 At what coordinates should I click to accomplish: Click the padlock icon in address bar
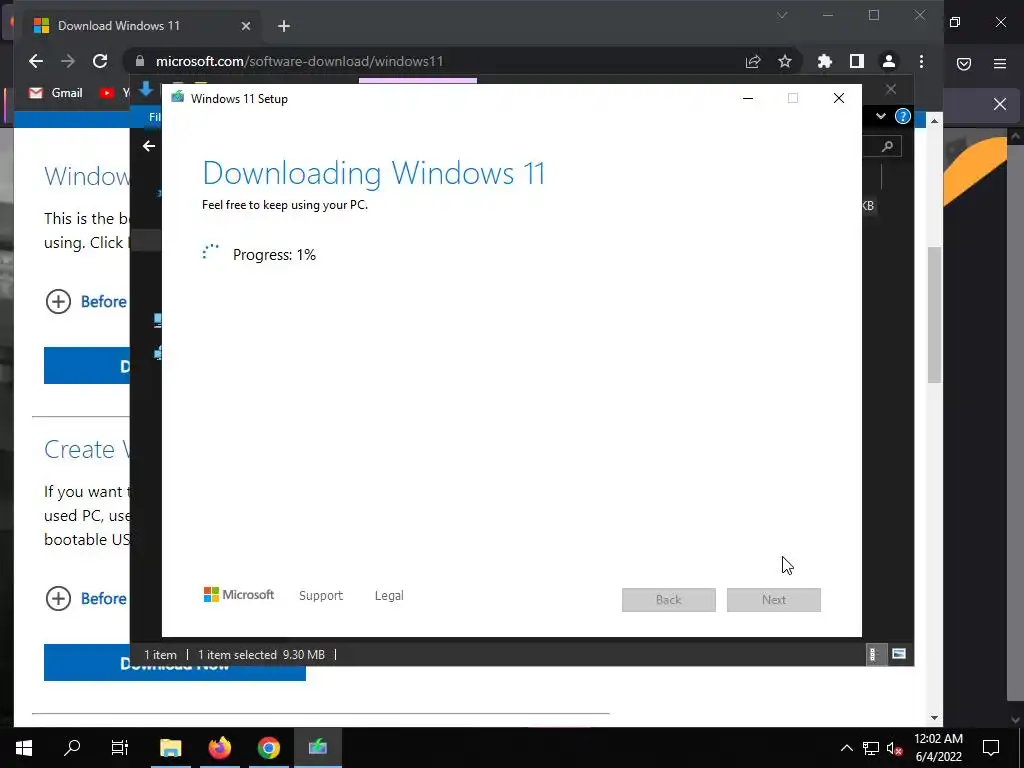tap(140, 61)
